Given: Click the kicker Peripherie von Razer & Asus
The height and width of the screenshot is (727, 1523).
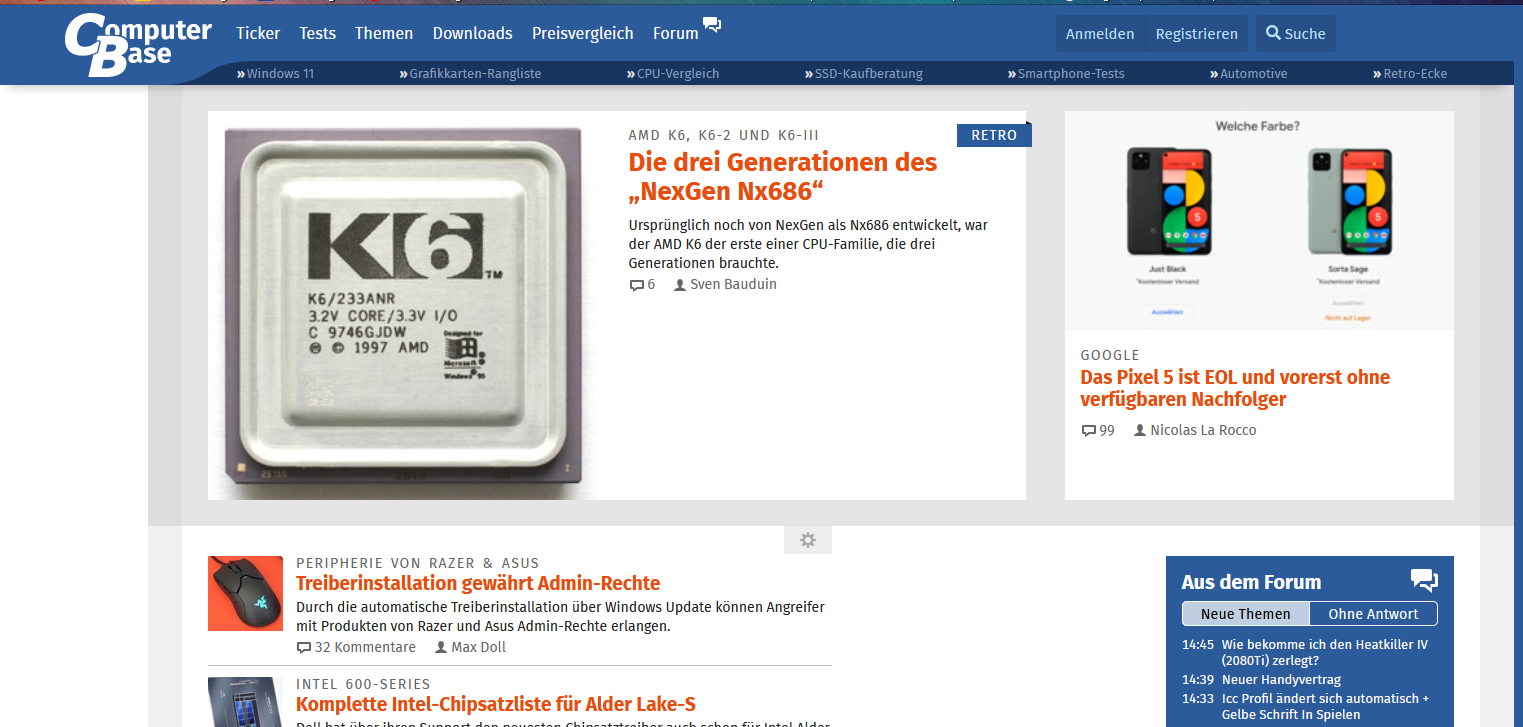Looking at the screenshot, I should pyautogui.click(x=418, y=563).
